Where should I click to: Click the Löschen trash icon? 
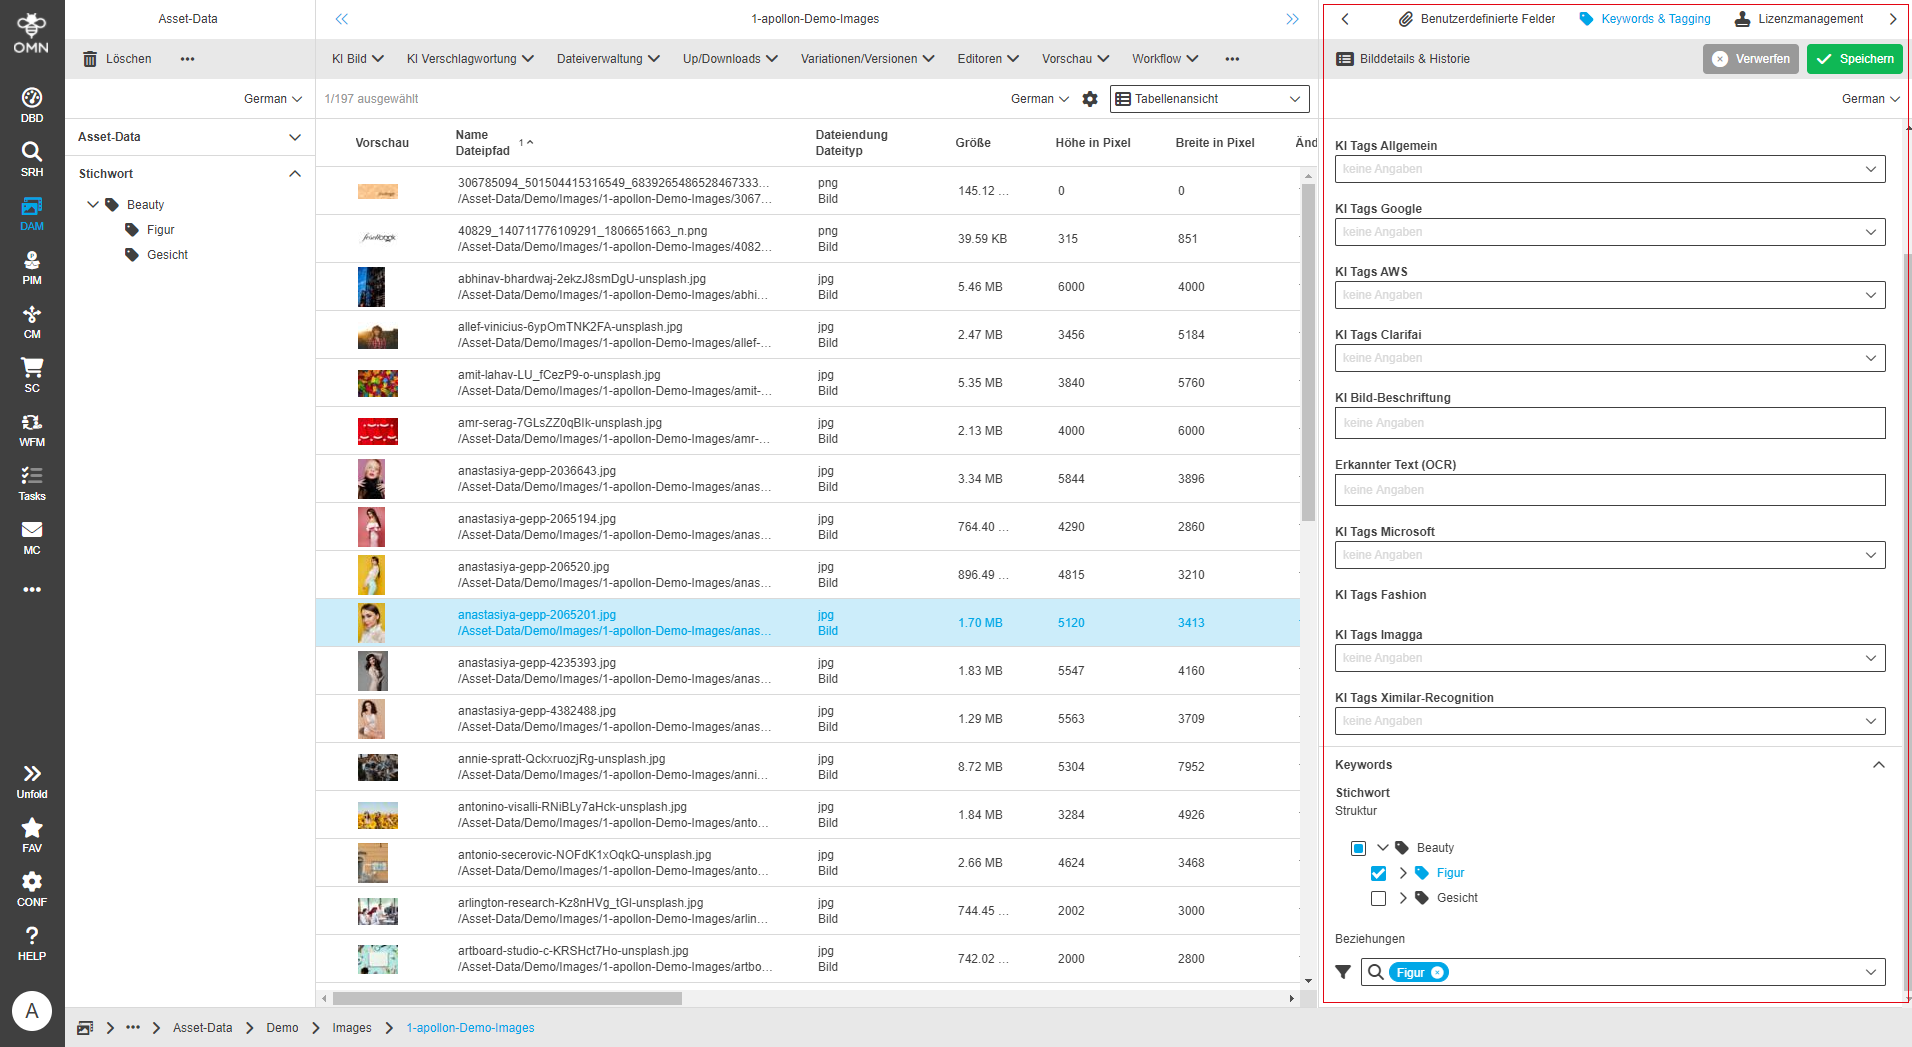[x=89, y=58]
